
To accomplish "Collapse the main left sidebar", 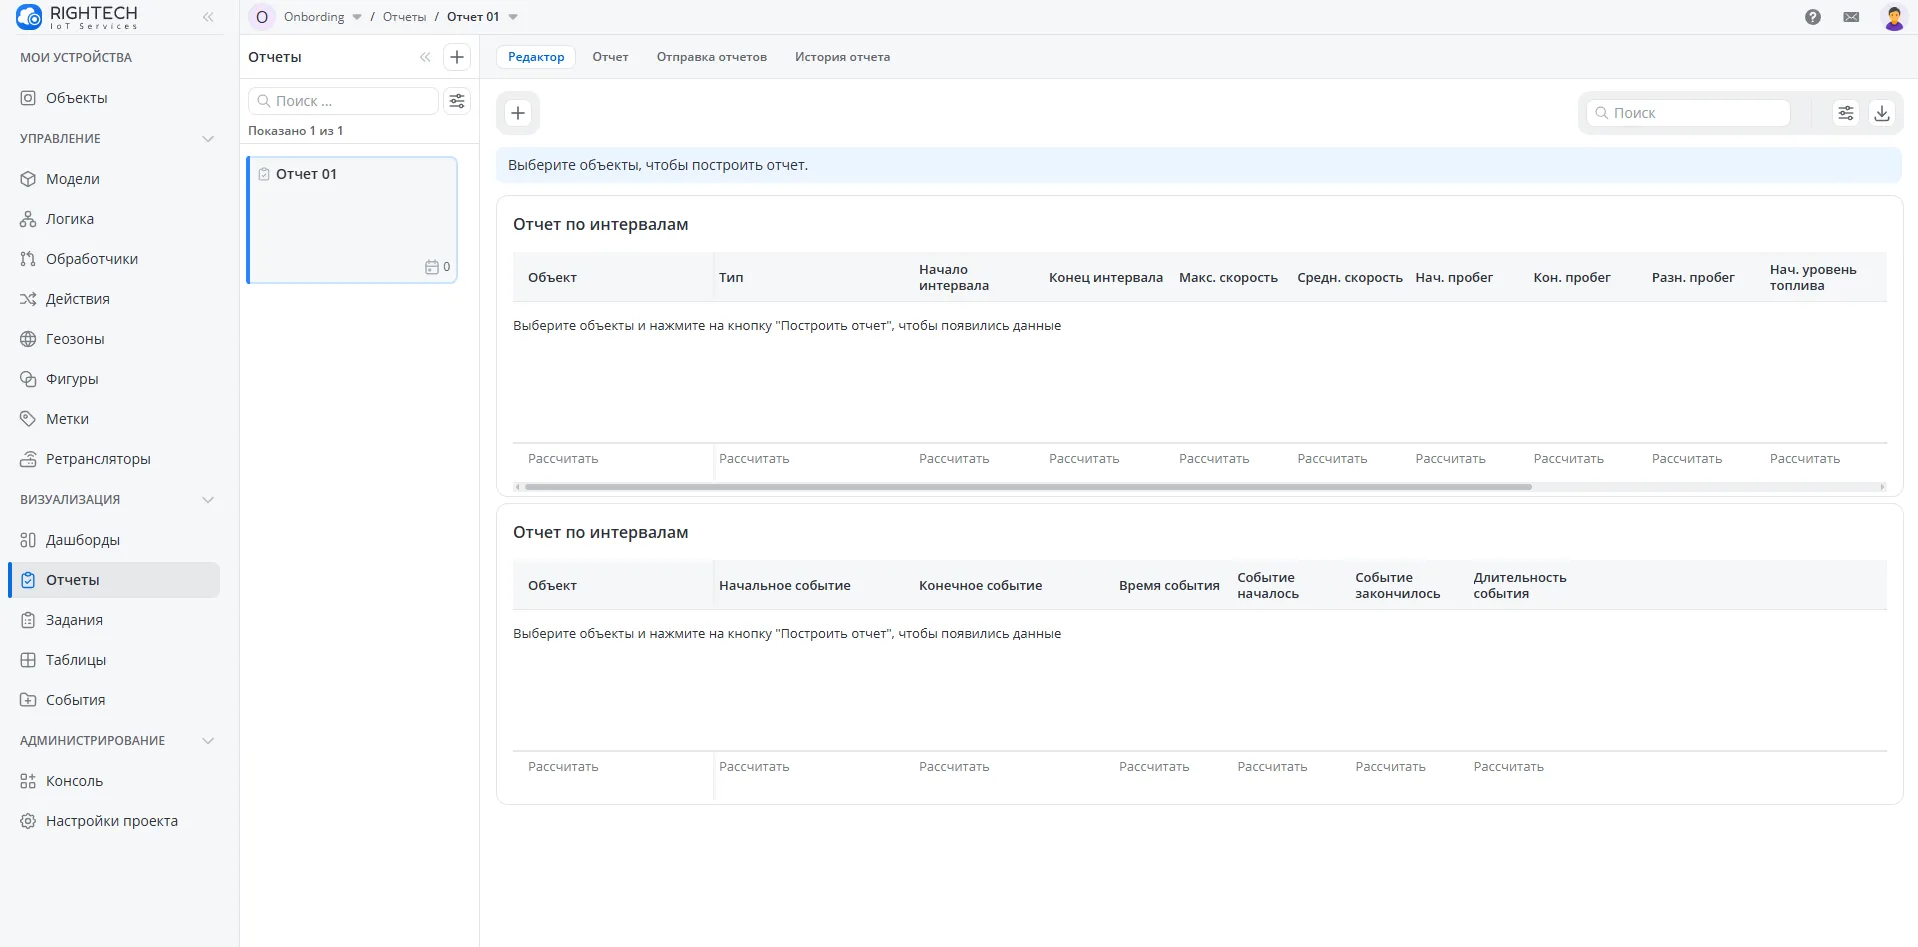I will (x=208, y=17).
